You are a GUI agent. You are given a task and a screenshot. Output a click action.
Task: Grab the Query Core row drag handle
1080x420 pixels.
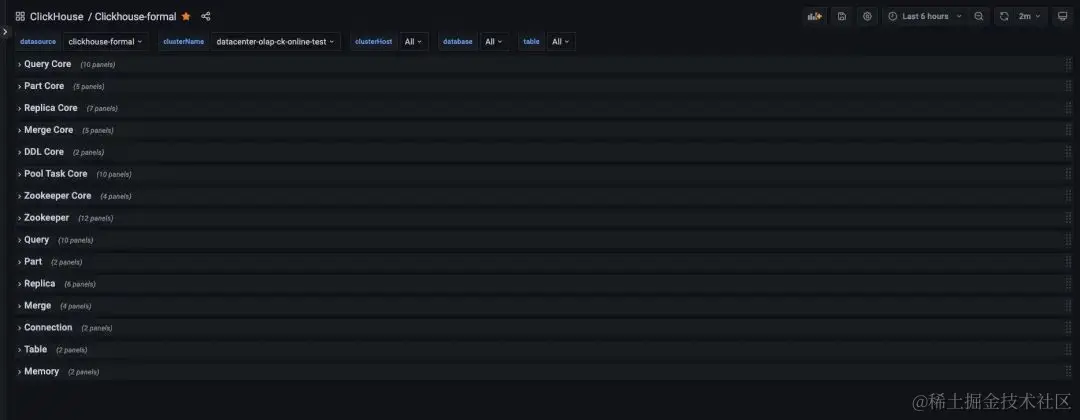[x=1068, y=64]
